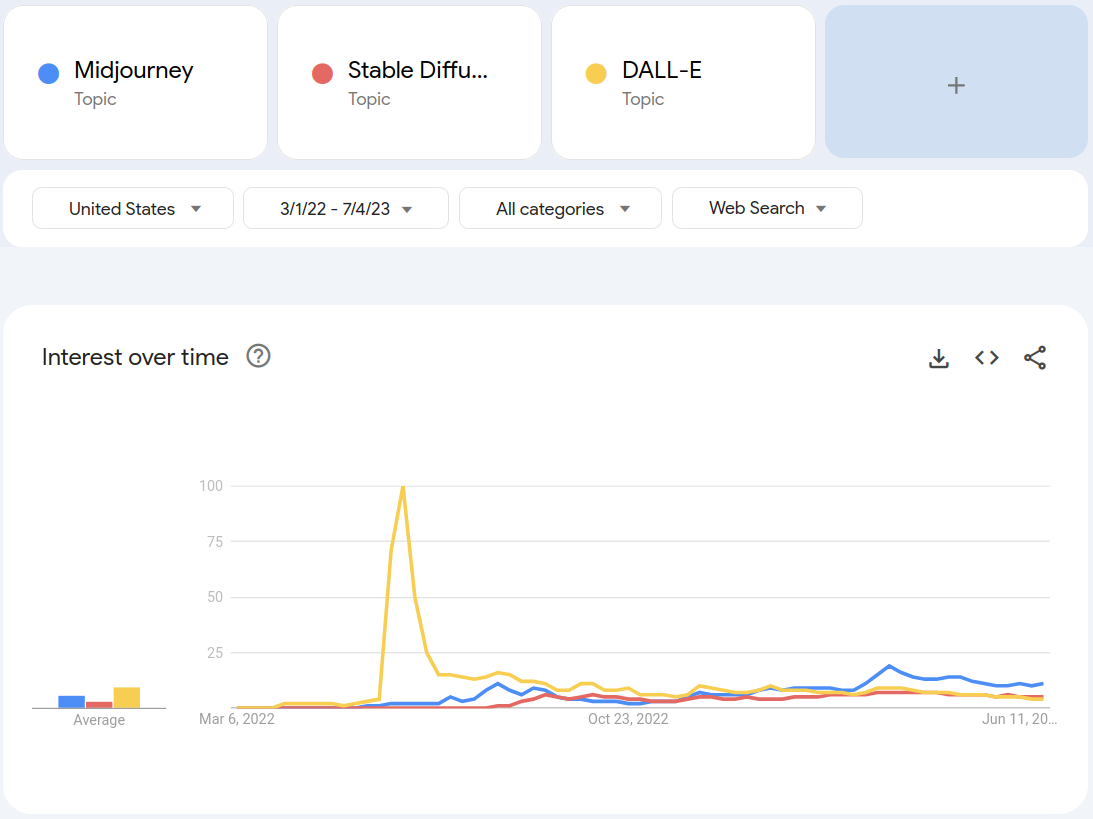
Task: Open the United States region dropdown
Action: coord(133,208)
